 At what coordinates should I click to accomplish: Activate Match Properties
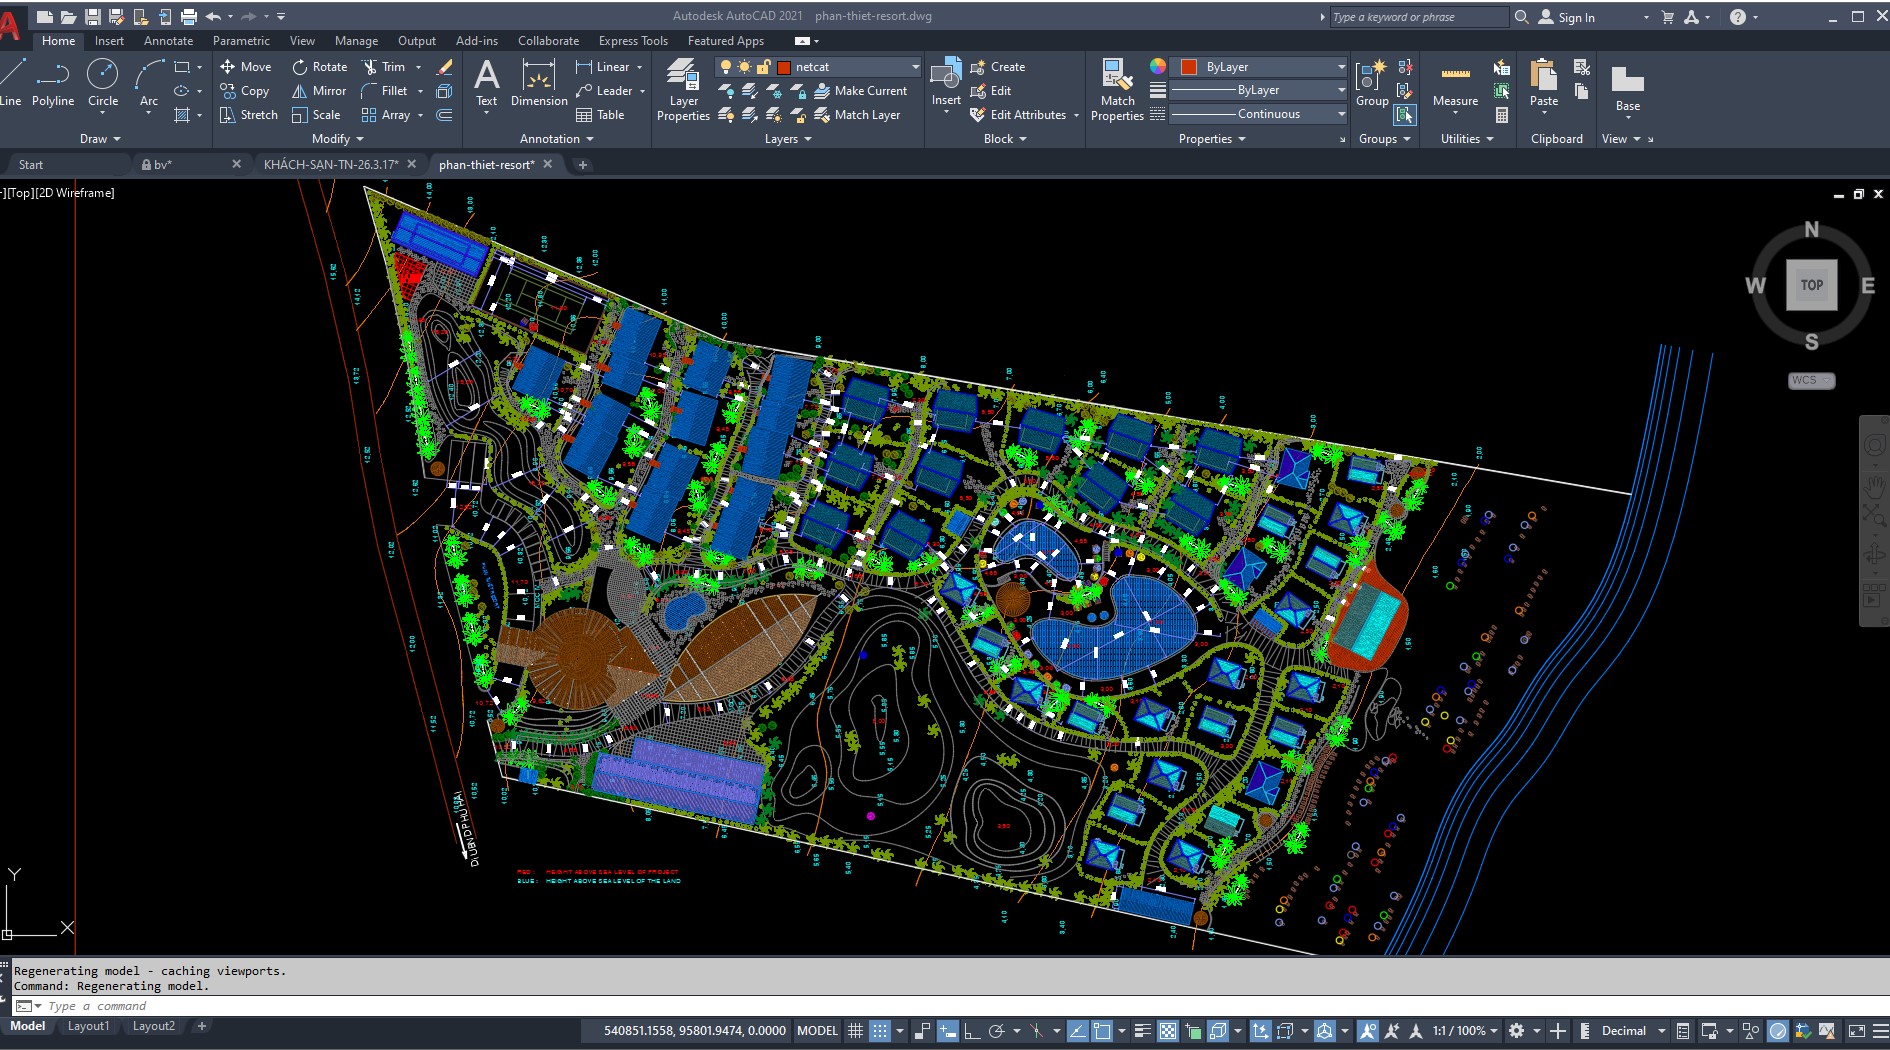(1117, 88)
